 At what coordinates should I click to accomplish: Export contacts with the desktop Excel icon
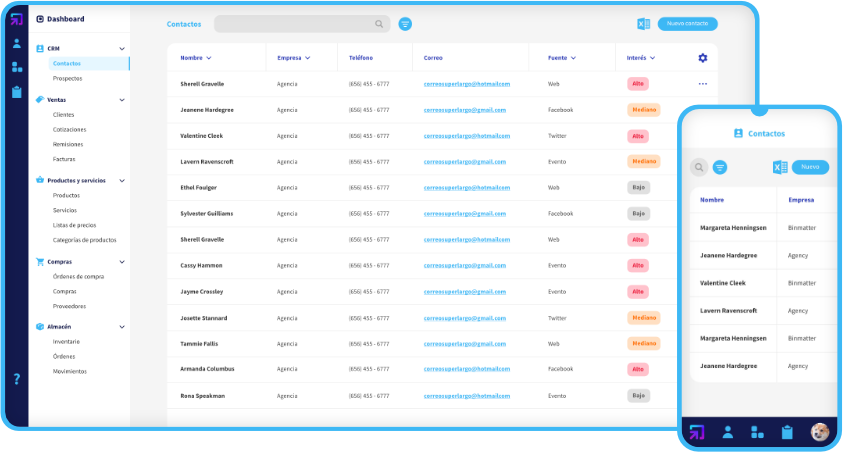click(x=644, y=24)
